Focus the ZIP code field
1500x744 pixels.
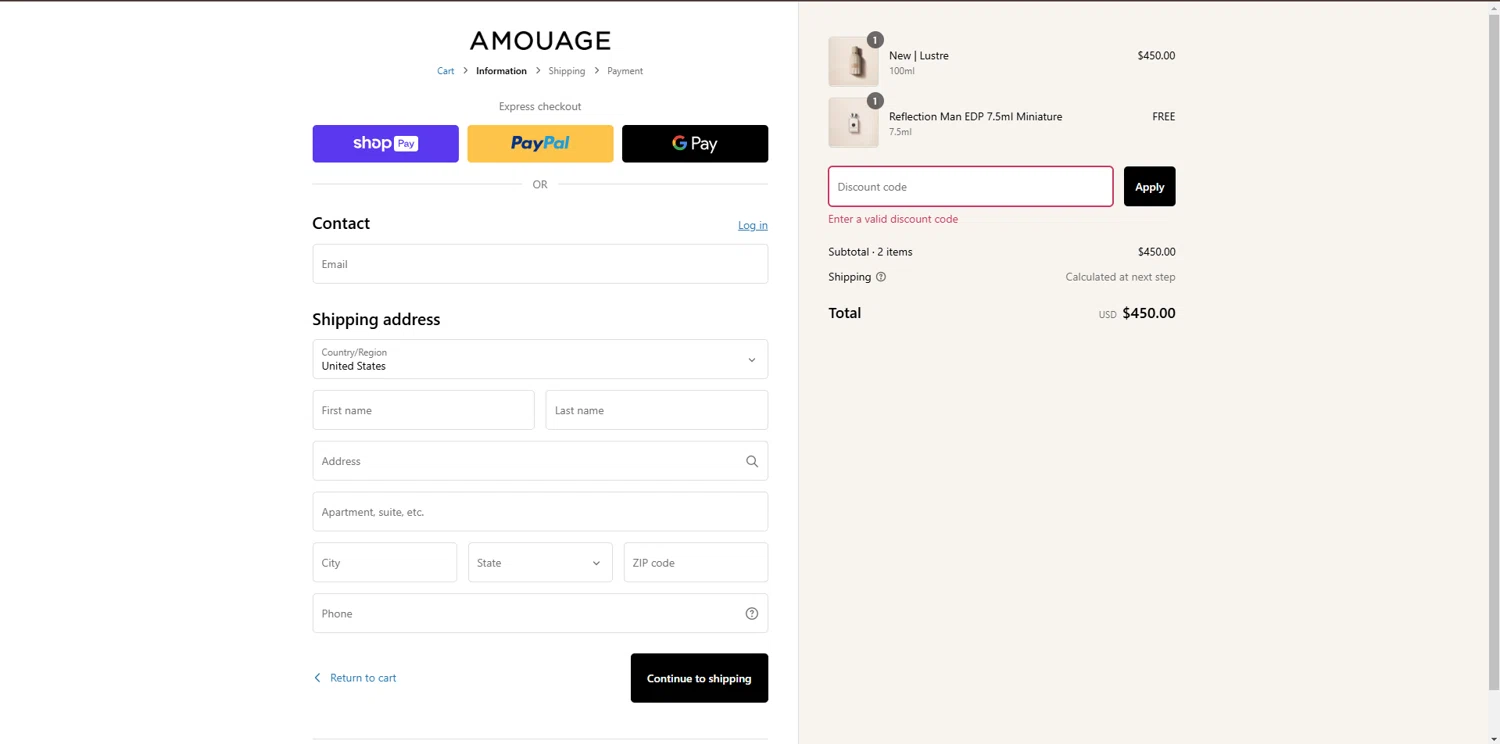(x=696, y=562)
